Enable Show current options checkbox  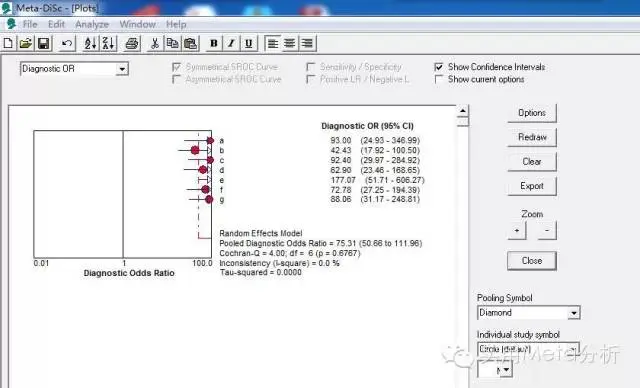439,80
